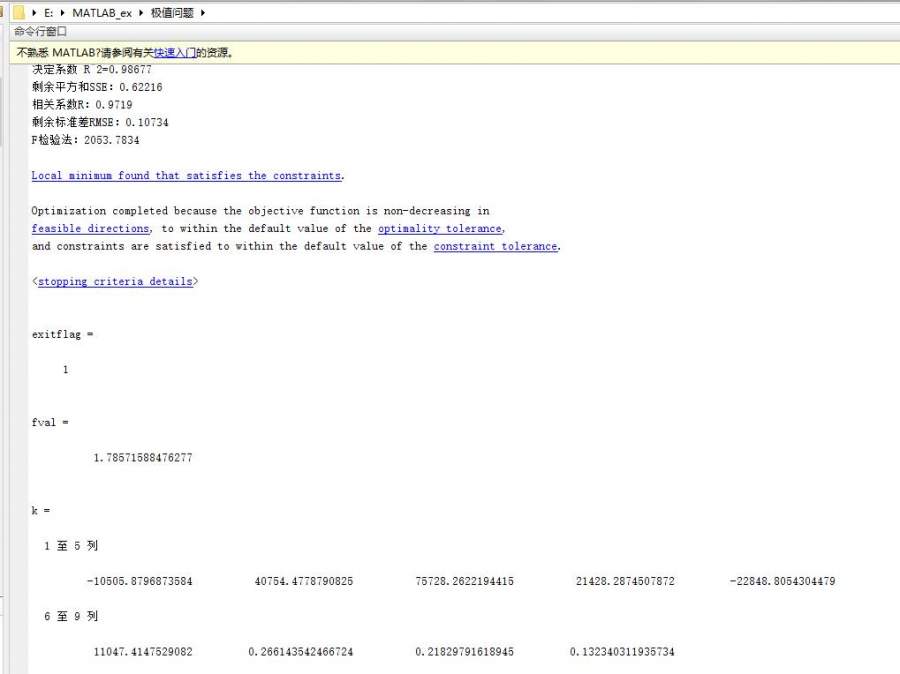Screen dimensions: 900x674
Task: Click the fval value 1.78571588476277
Action: pyautogui.click(x=143, y=458)
